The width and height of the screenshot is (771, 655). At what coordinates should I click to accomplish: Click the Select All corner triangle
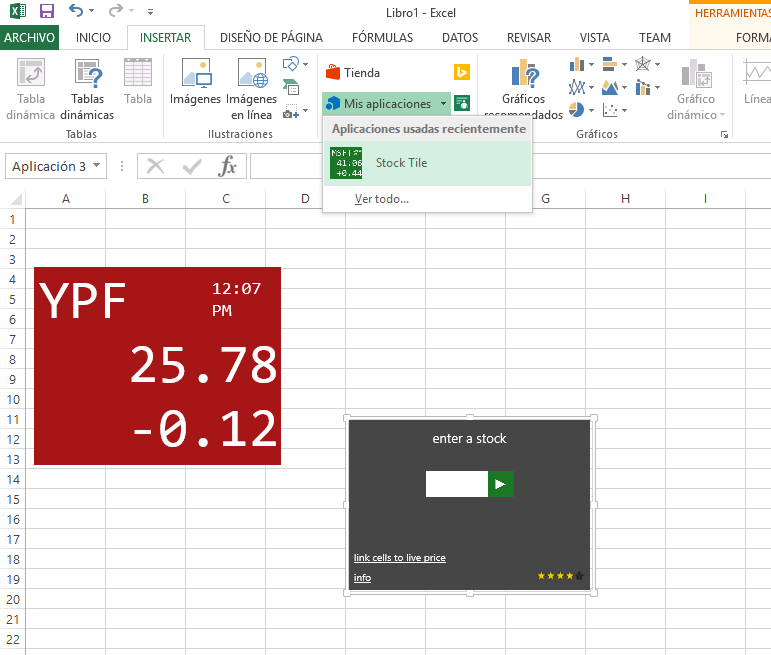coord(16,199)
